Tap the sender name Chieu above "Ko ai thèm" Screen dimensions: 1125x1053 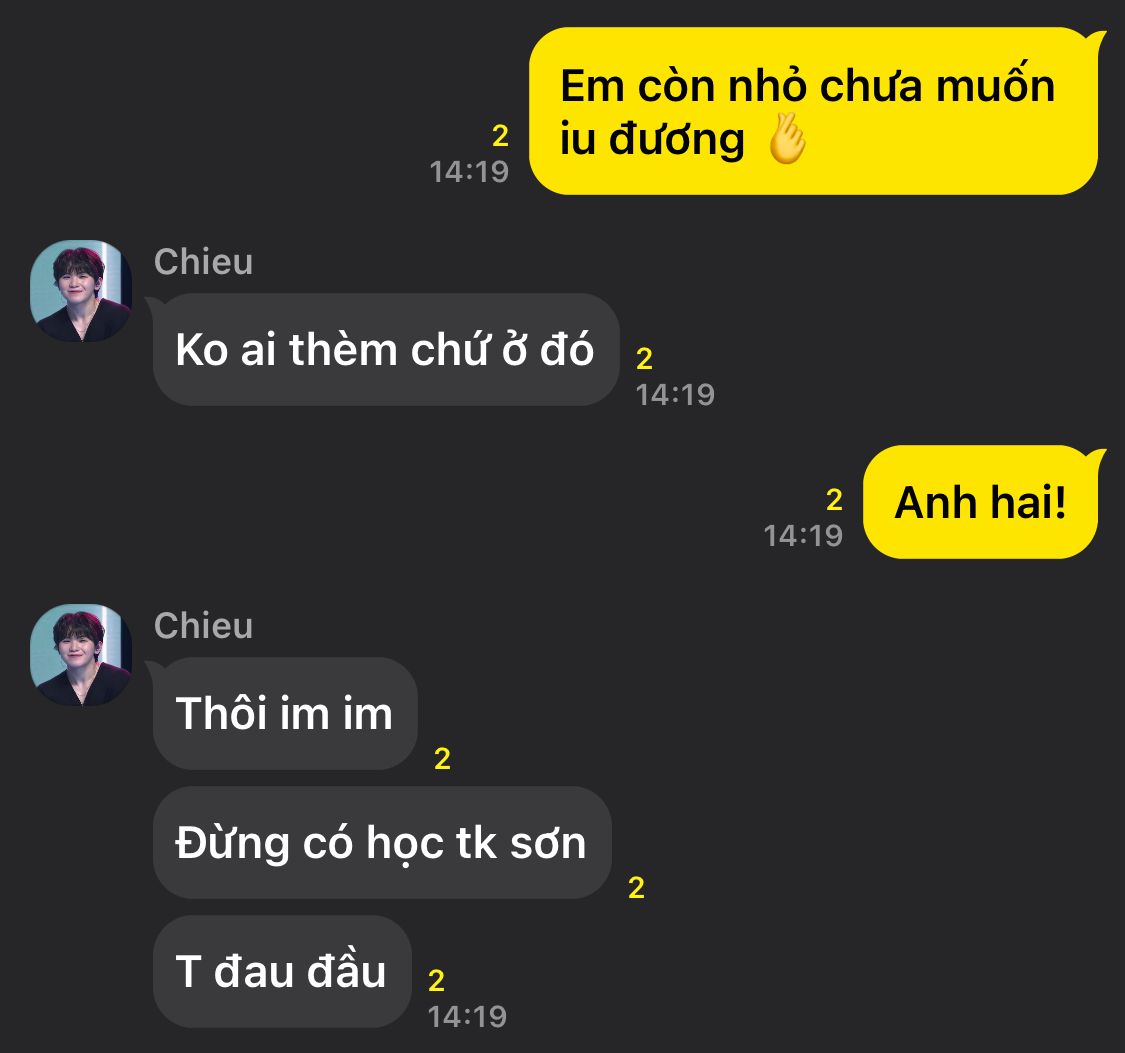coord(203,262)
